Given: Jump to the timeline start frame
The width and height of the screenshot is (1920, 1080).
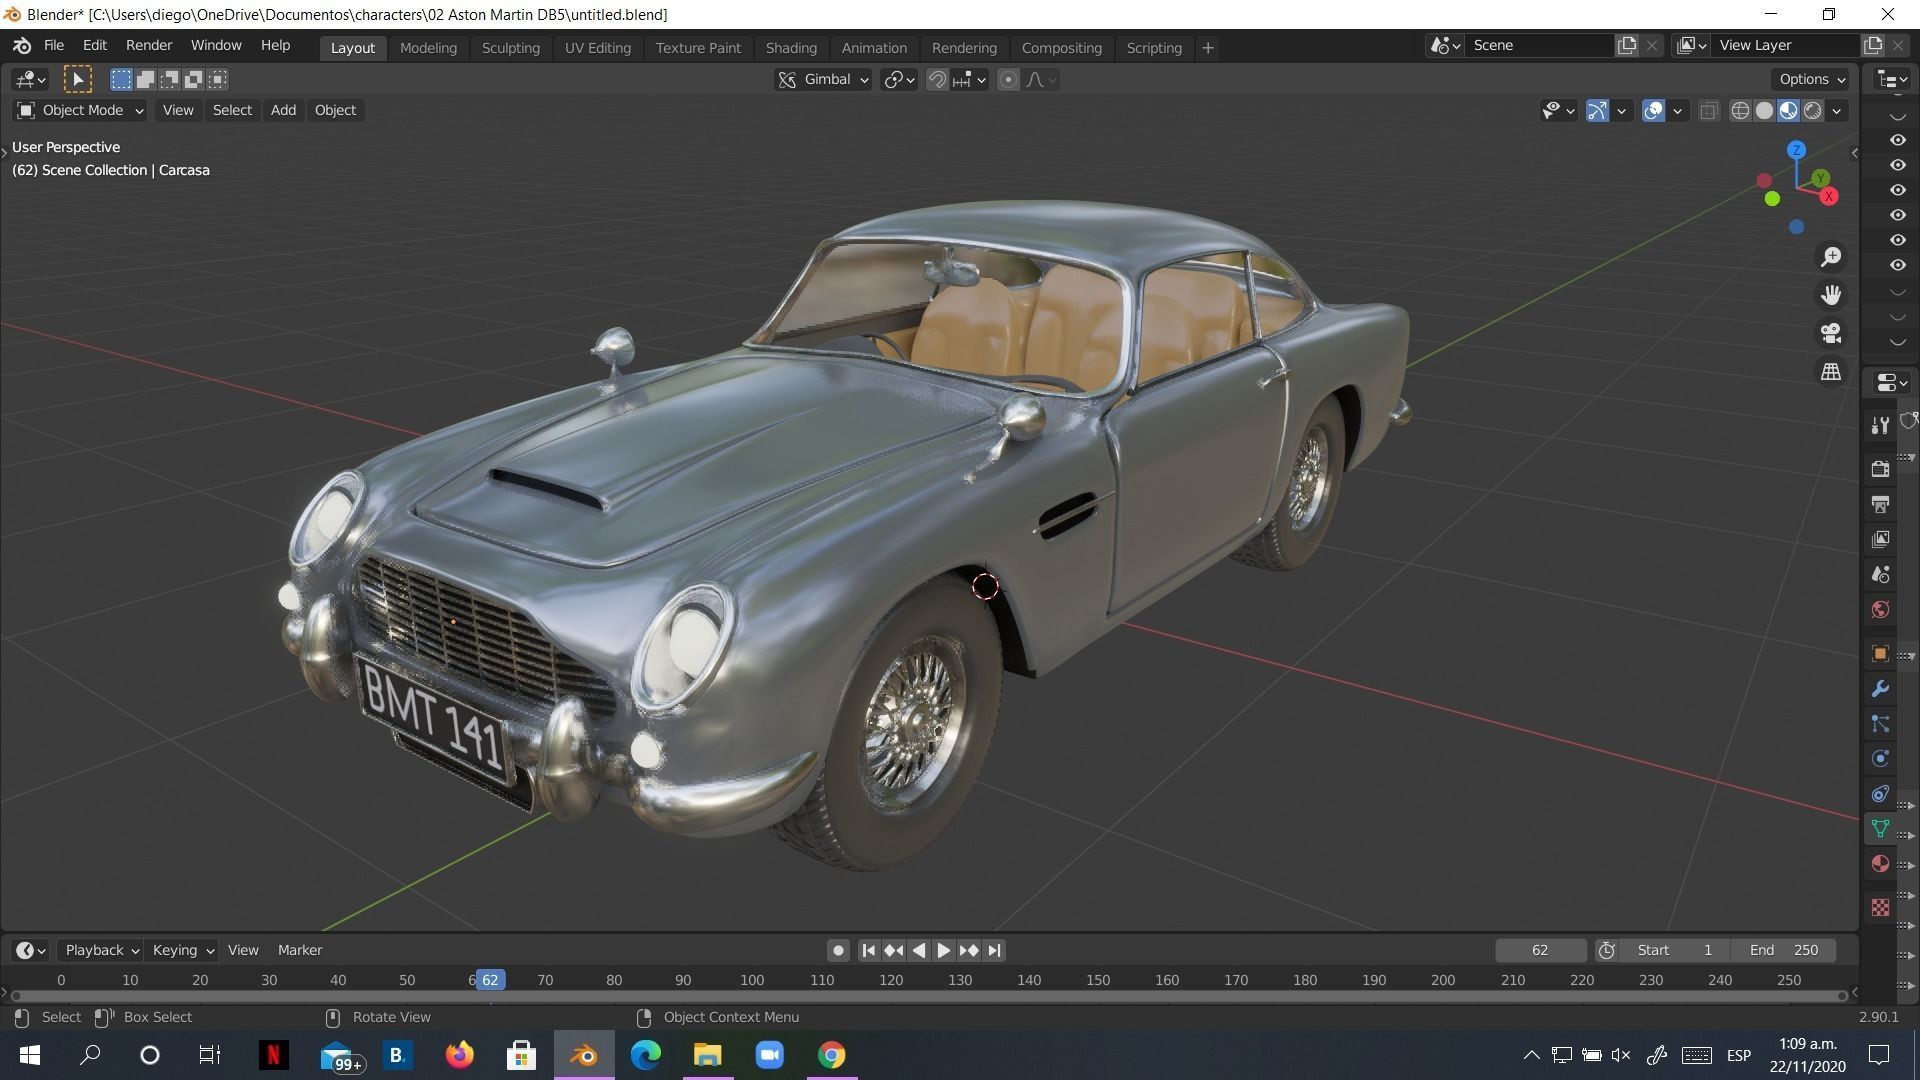Looking at the screenshot, I should 868,950.
